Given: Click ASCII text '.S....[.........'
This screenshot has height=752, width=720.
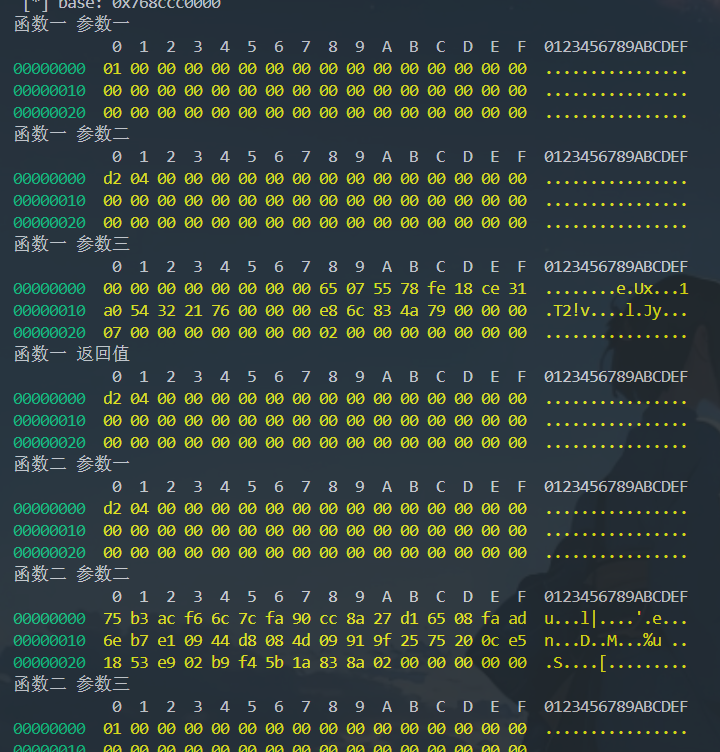Looking at the screenshot, I should [x=616, y=663].
